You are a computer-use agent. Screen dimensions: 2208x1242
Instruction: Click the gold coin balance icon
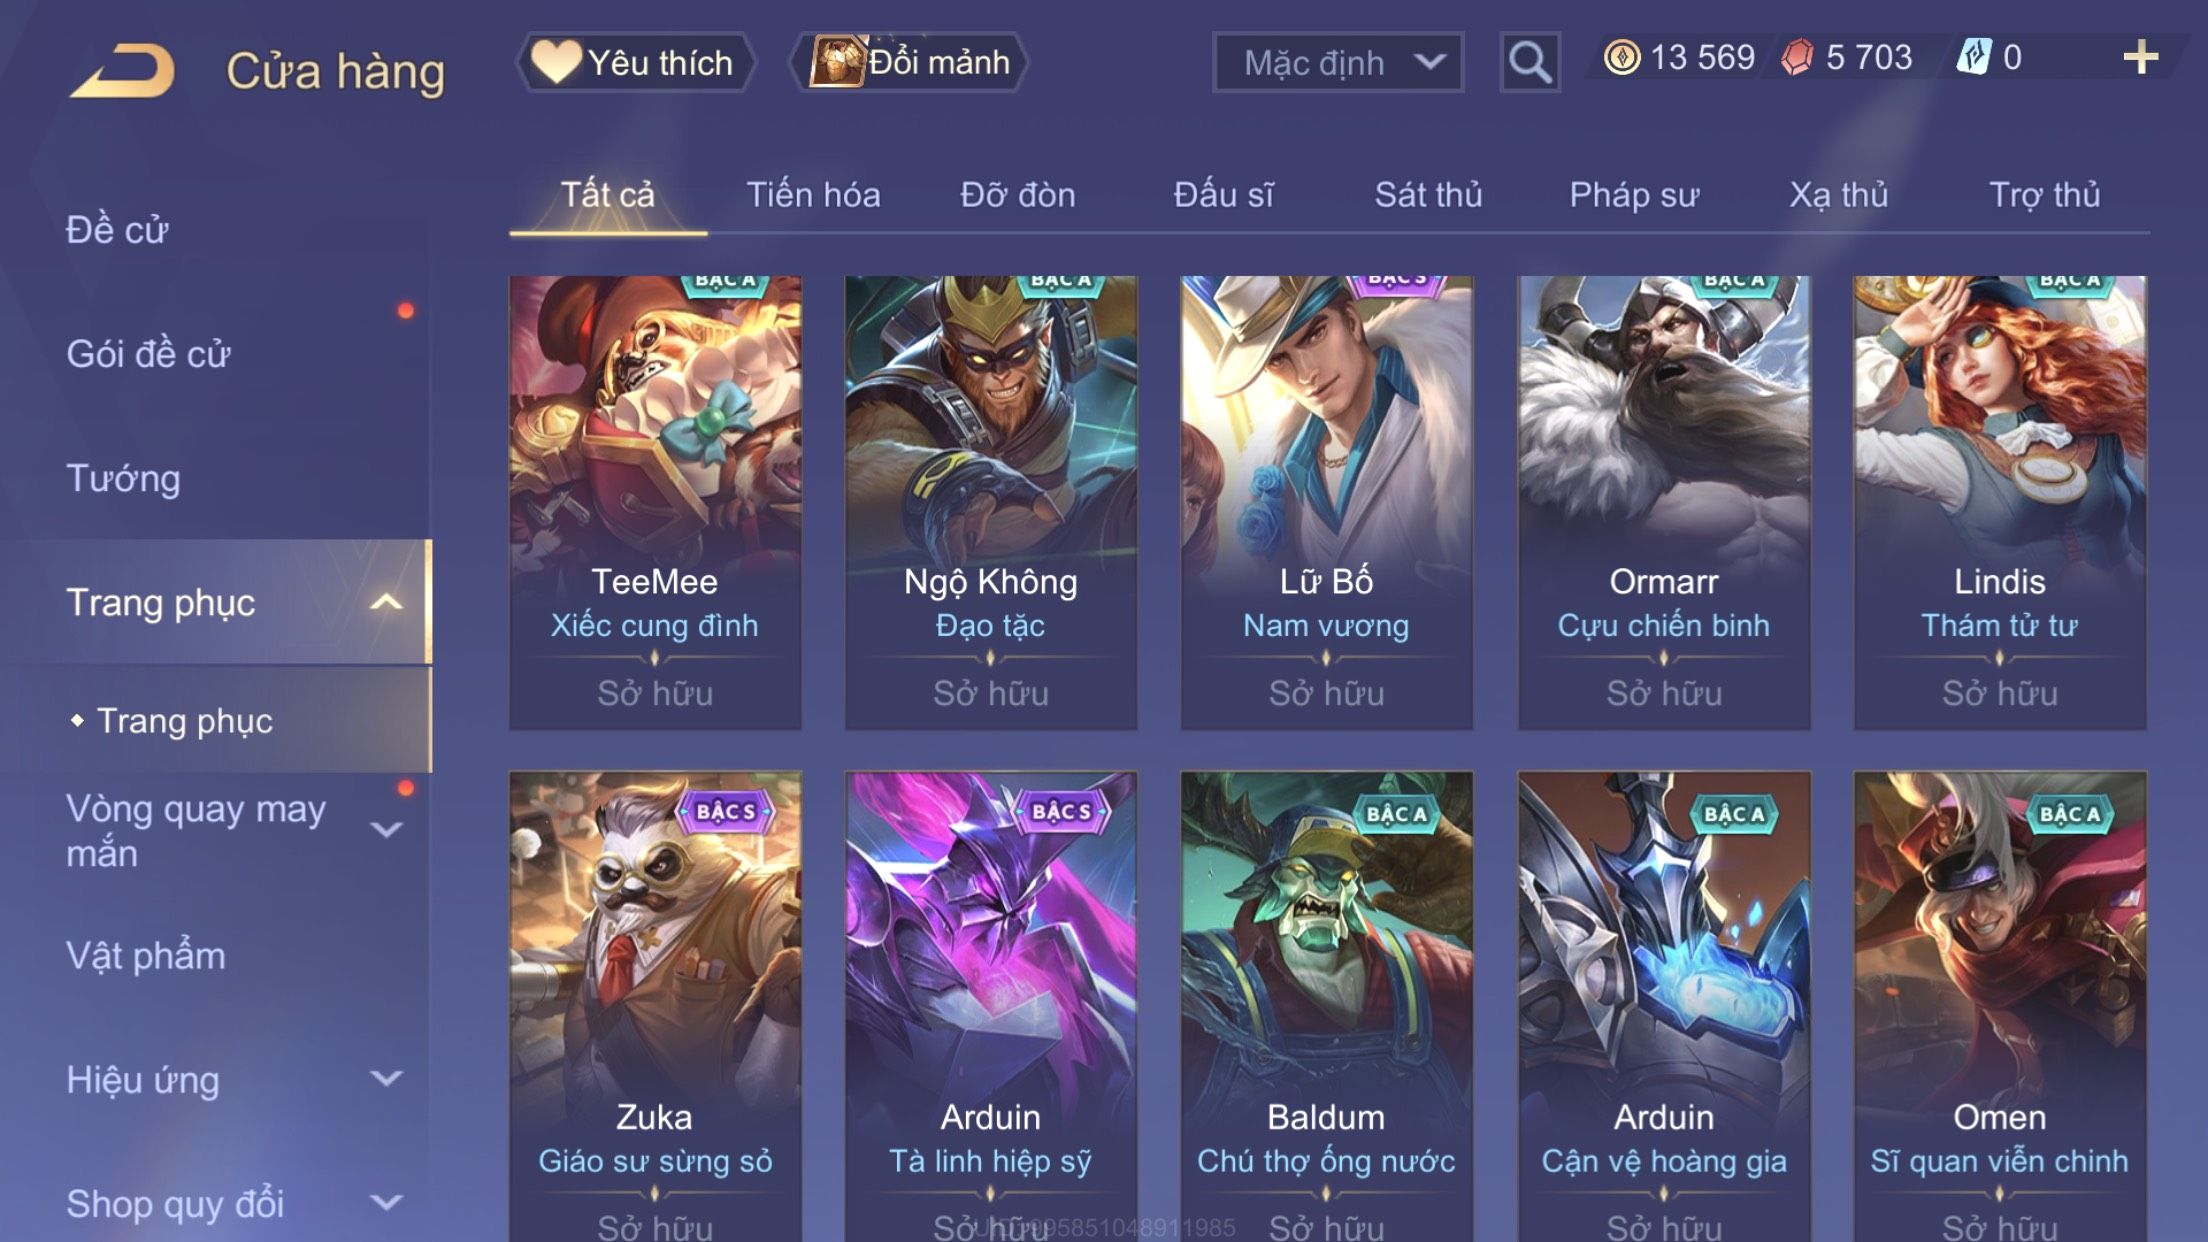[x=1621, y=58]
